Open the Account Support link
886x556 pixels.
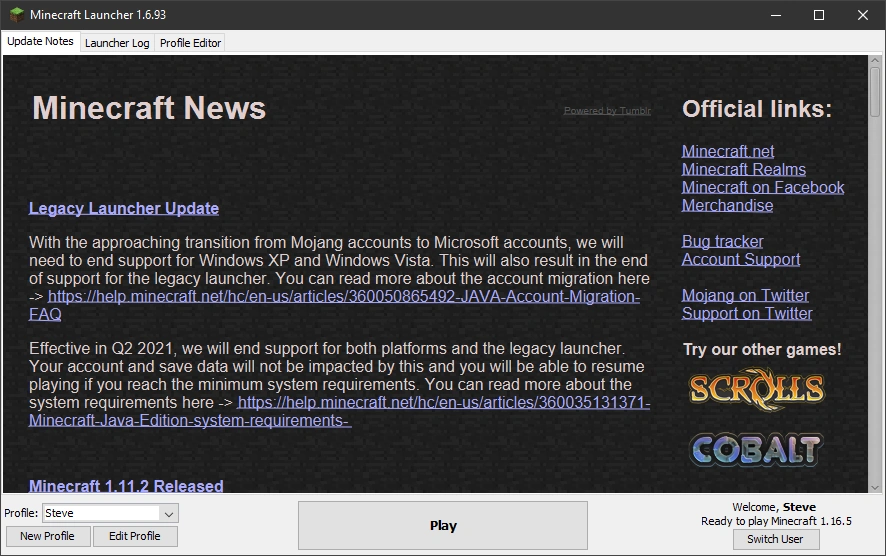(x=741, y=259)
